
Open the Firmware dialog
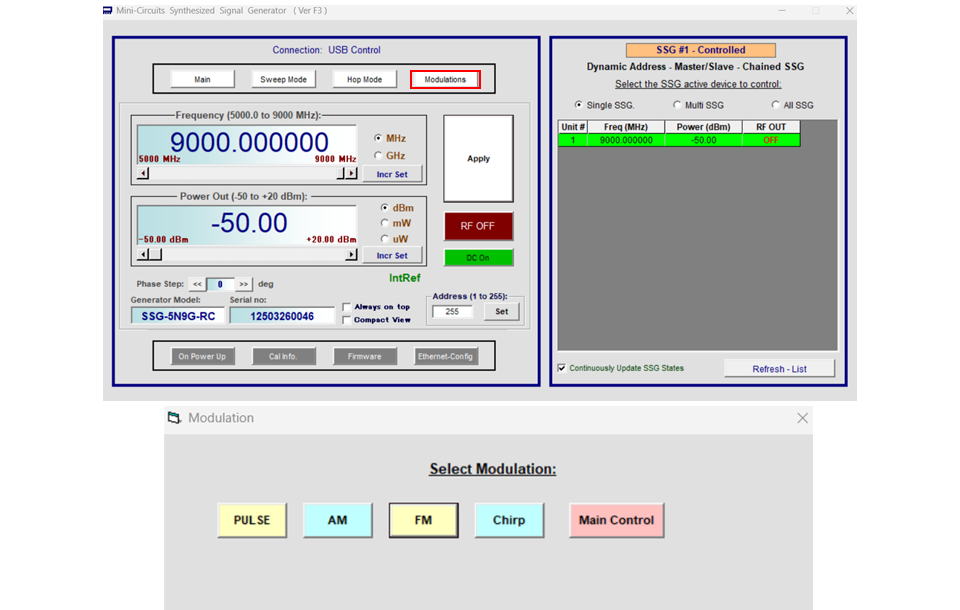point(364,356)
